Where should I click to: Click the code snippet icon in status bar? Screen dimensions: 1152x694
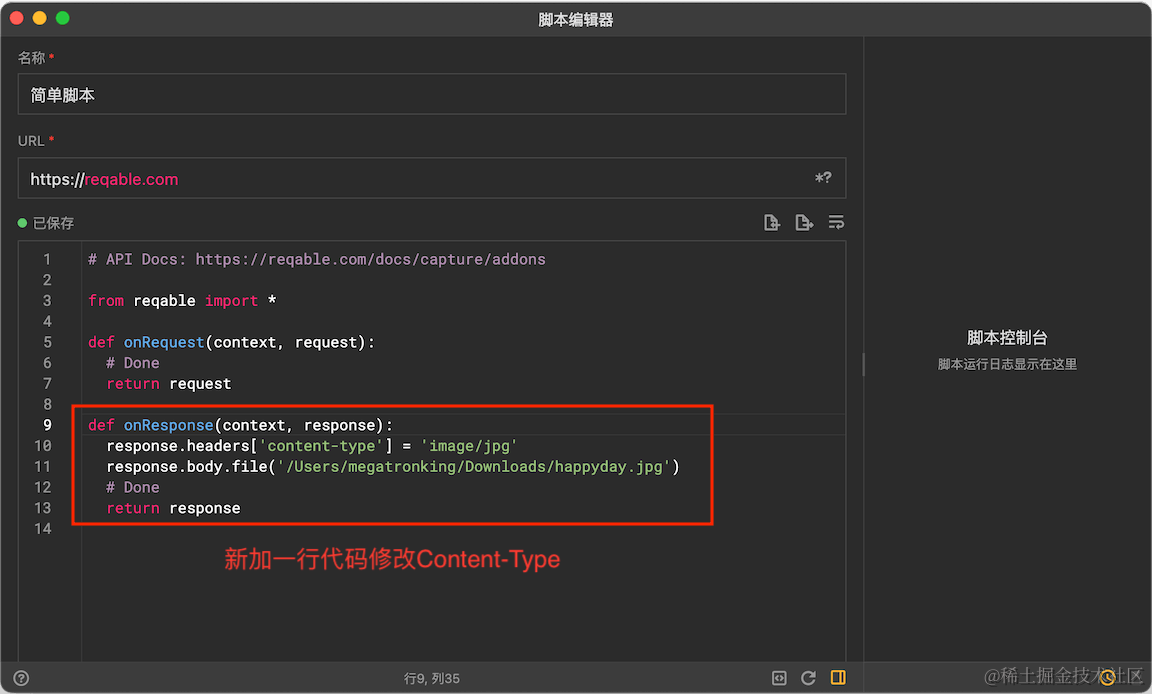point(779,678)
